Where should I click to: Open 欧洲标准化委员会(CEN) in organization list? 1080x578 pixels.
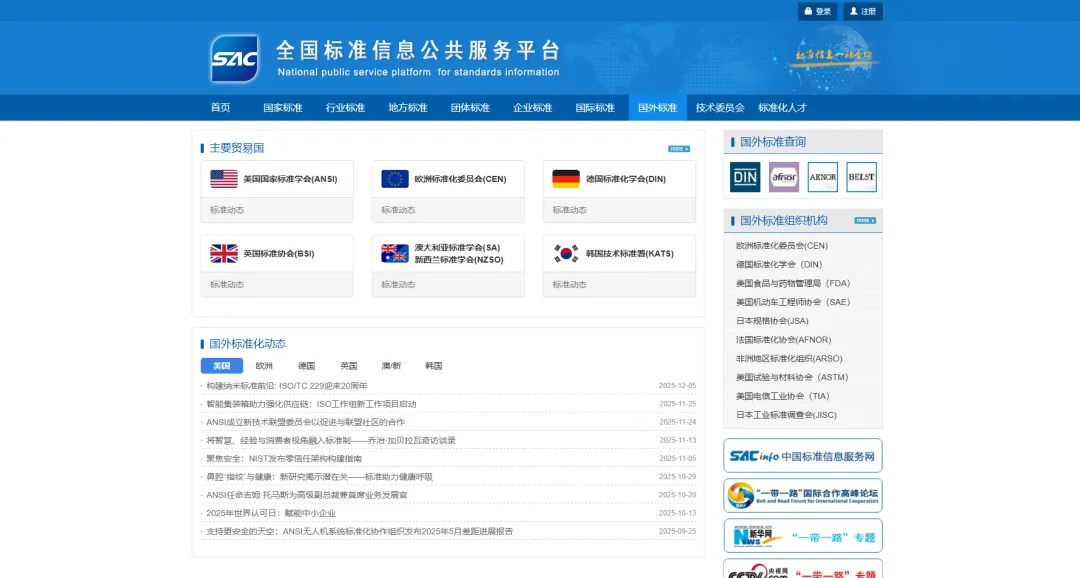click(x=782, y=245)
